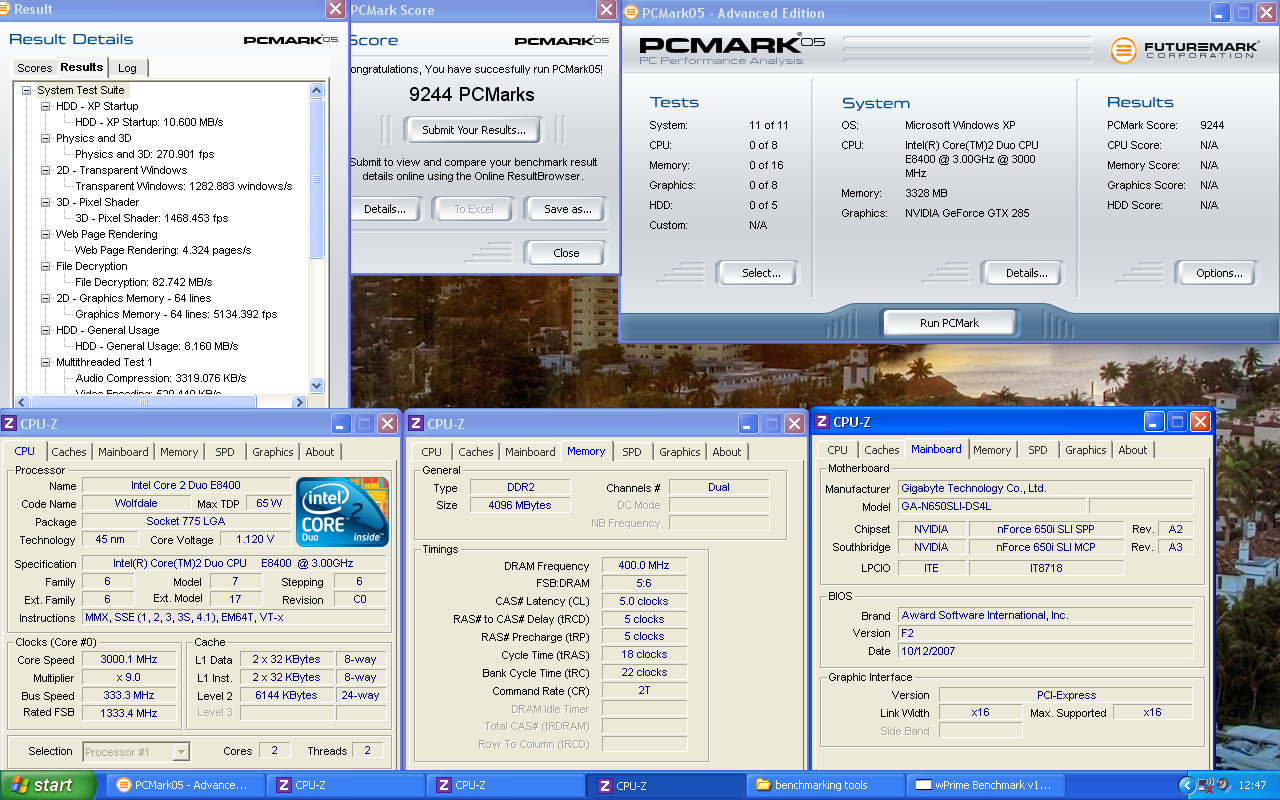Collapse the 3D - Pixel Shader node
Viewport: 1280px width, 800px height.
pos(46,202)
